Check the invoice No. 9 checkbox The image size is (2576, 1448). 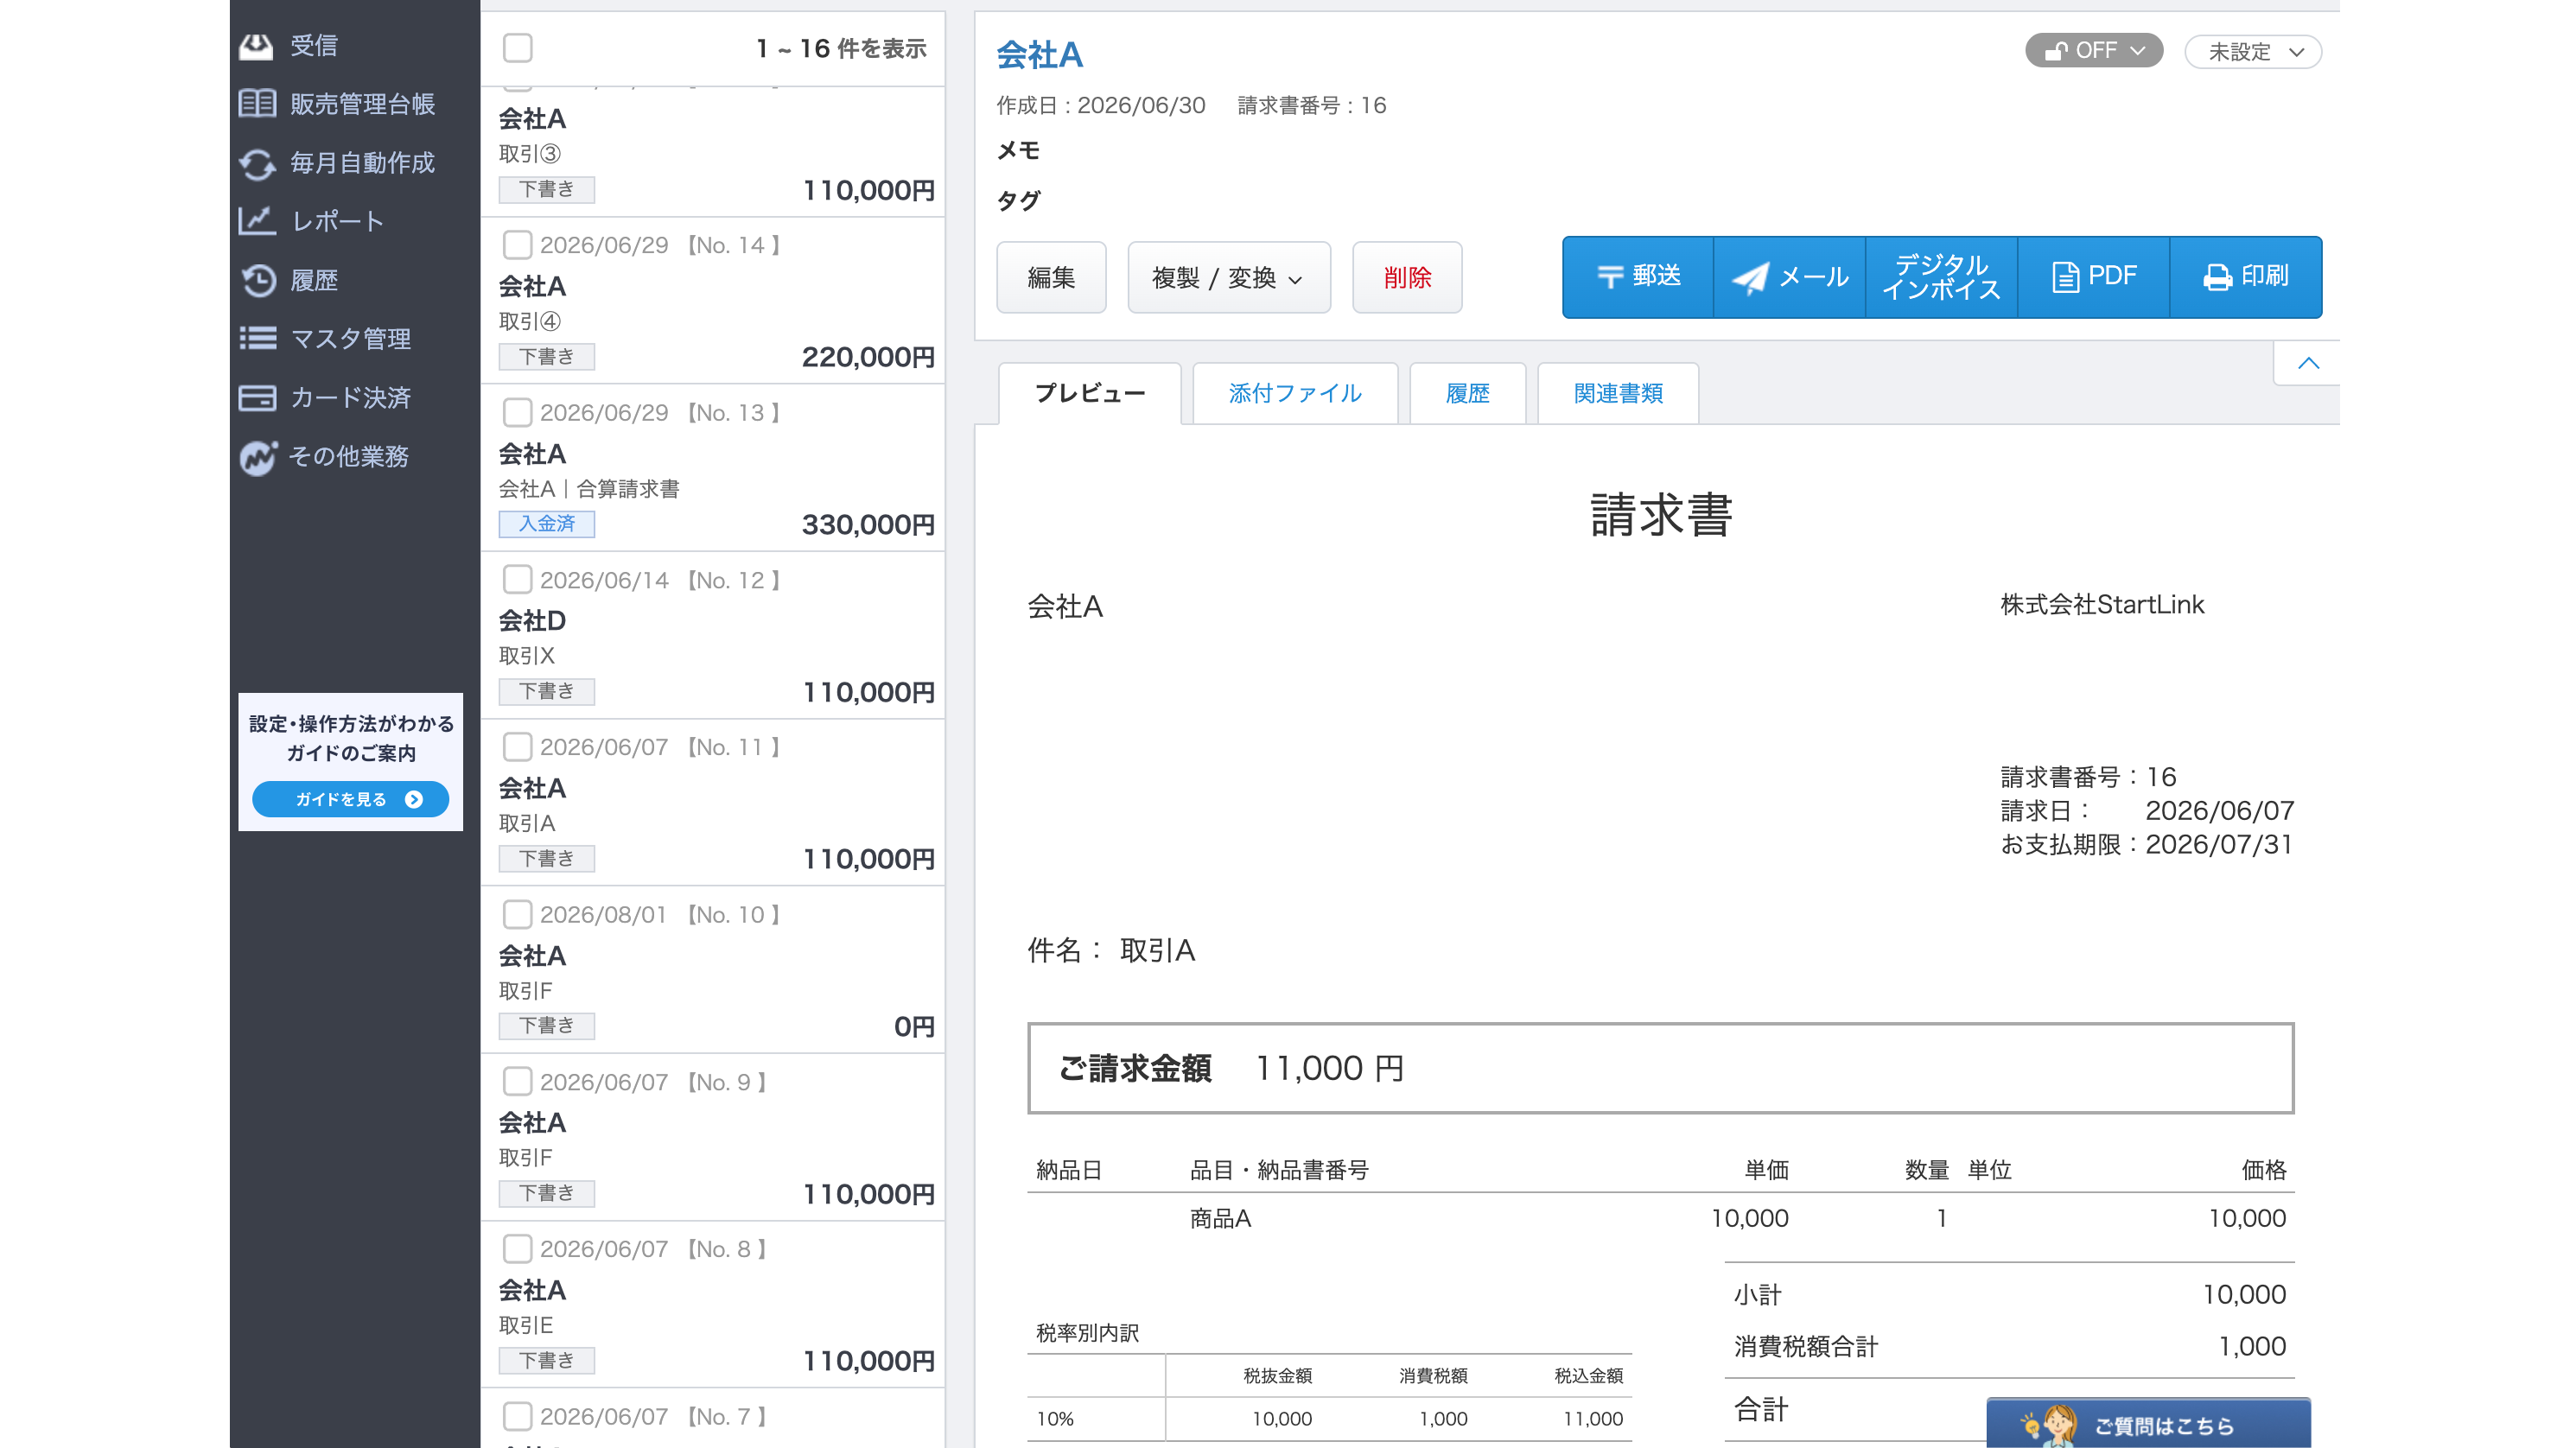coord(517,1082)
